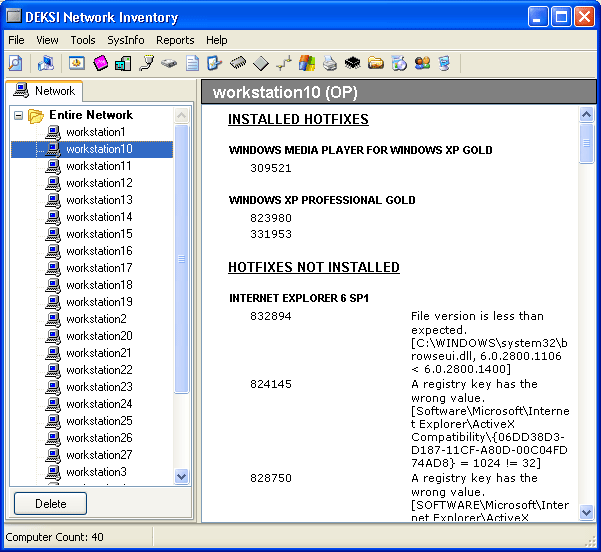Open the Tools menu
Screen dimensions: 601x552
pos(83,40)
